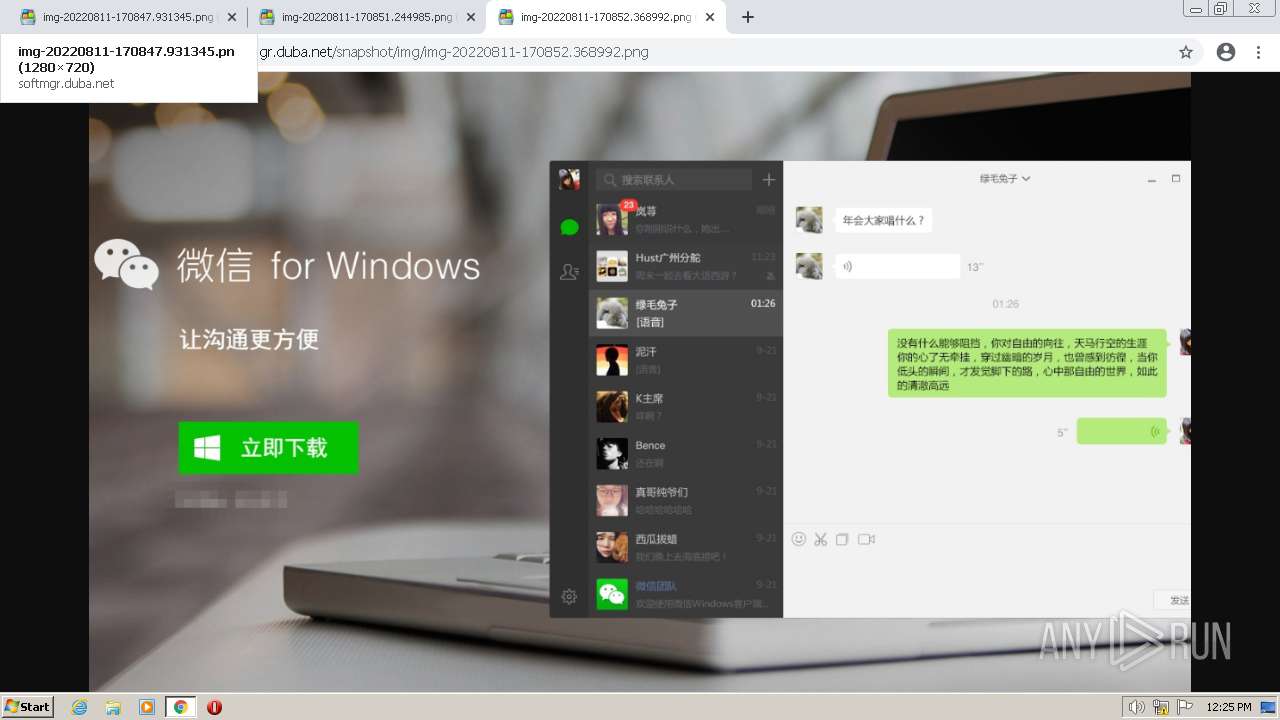Click the network tray icon
The height and width of the screenshot is (720, 1280).
pos(1161,707)
